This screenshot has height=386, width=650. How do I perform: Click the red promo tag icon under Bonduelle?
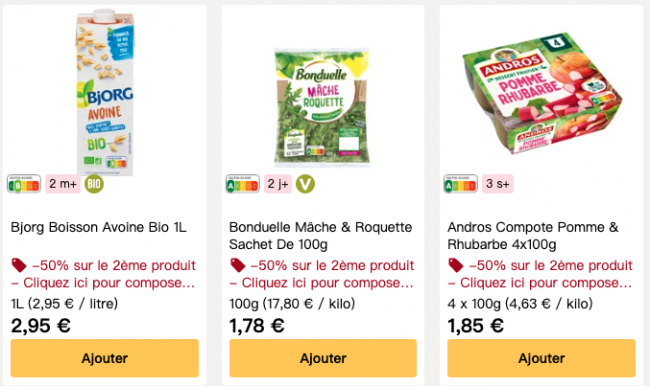238,265
